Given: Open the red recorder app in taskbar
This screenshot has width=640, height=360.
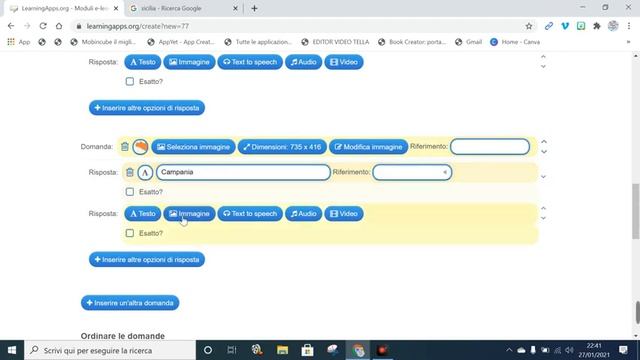Looking at the screenshot, I should click(x=382, y=350).
